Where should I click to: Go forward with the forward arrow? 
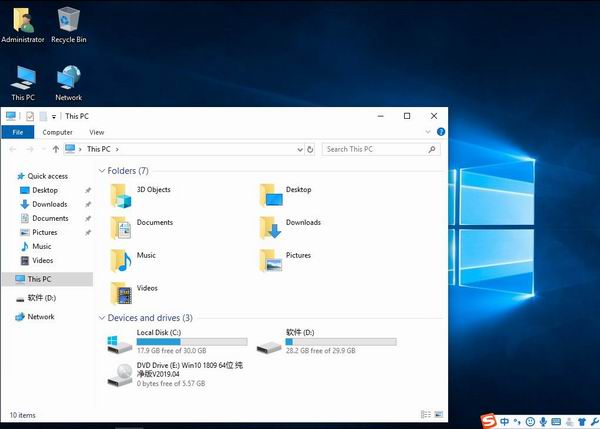tap(29, 149)
